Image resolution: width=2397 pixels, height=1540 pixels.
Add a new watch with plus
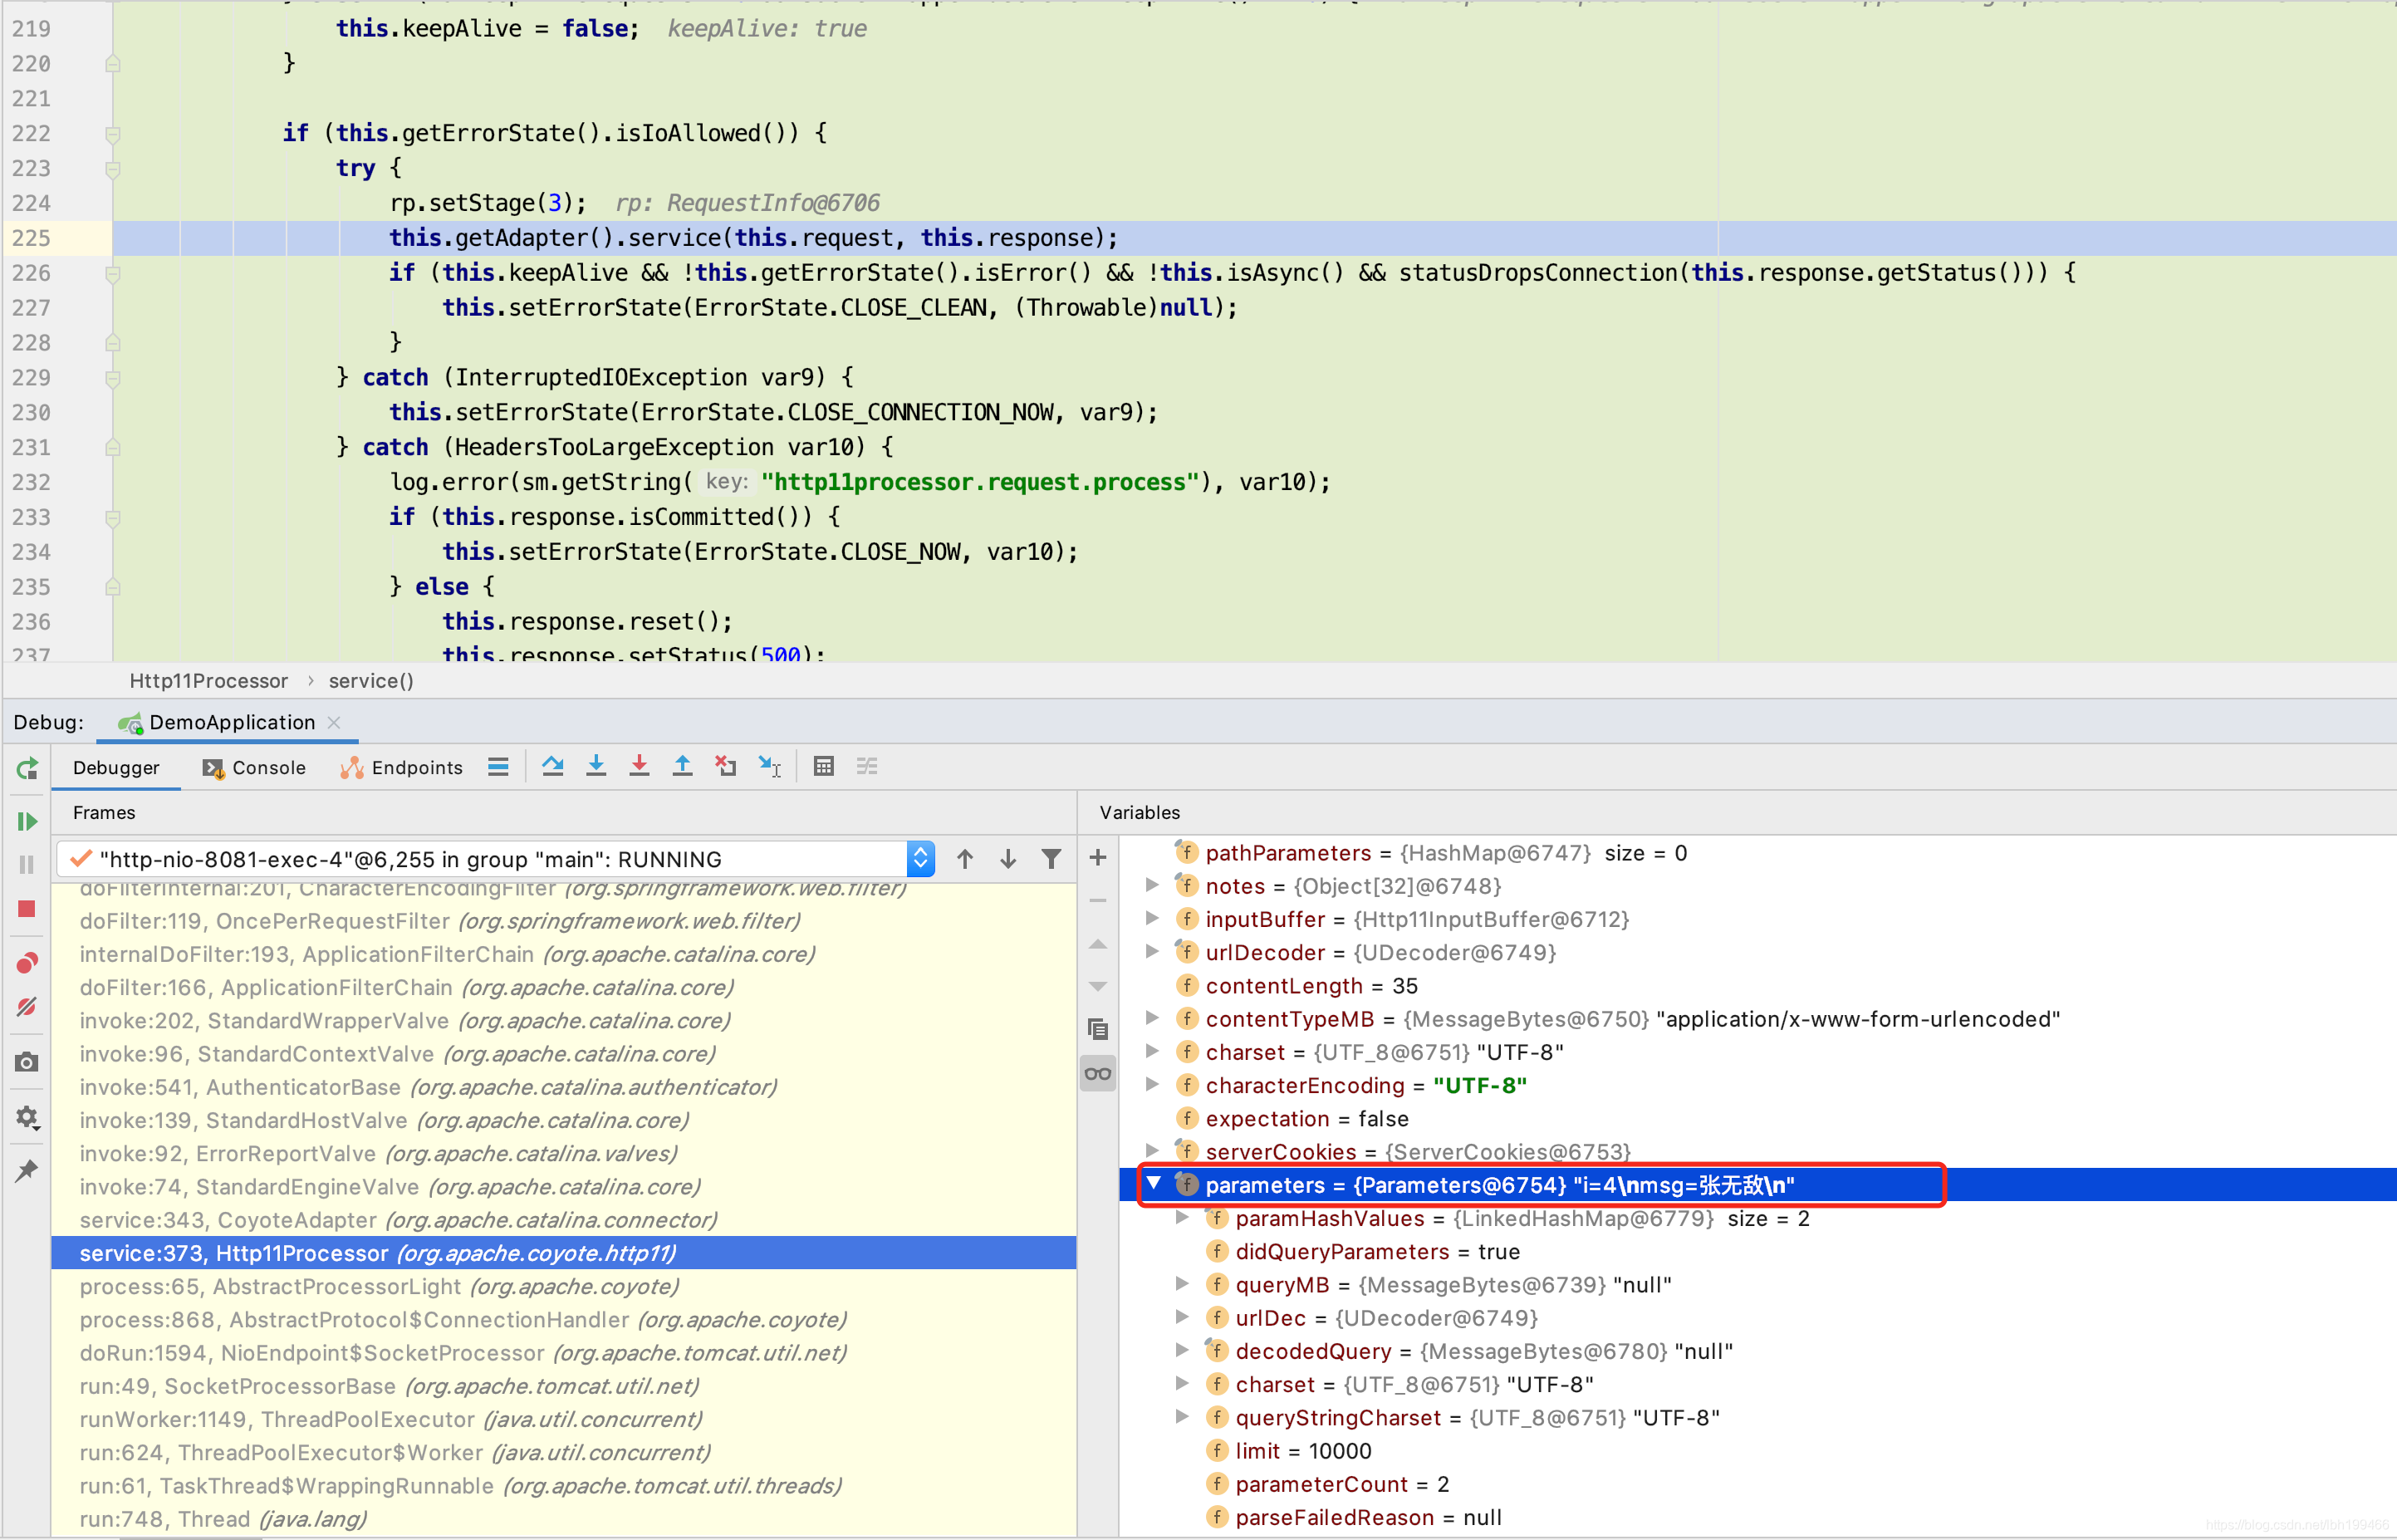(x=1098, y=858)
